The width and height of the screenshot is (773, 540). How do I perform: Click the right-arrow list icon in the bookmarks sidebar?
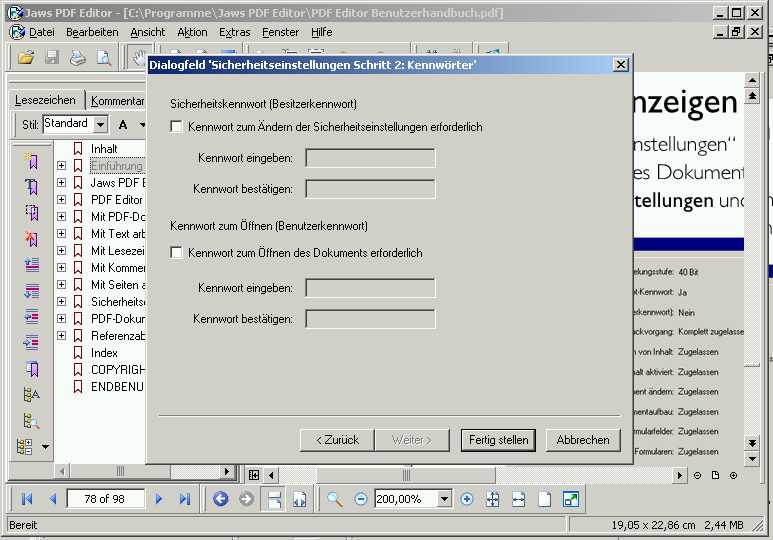[32, 342]
